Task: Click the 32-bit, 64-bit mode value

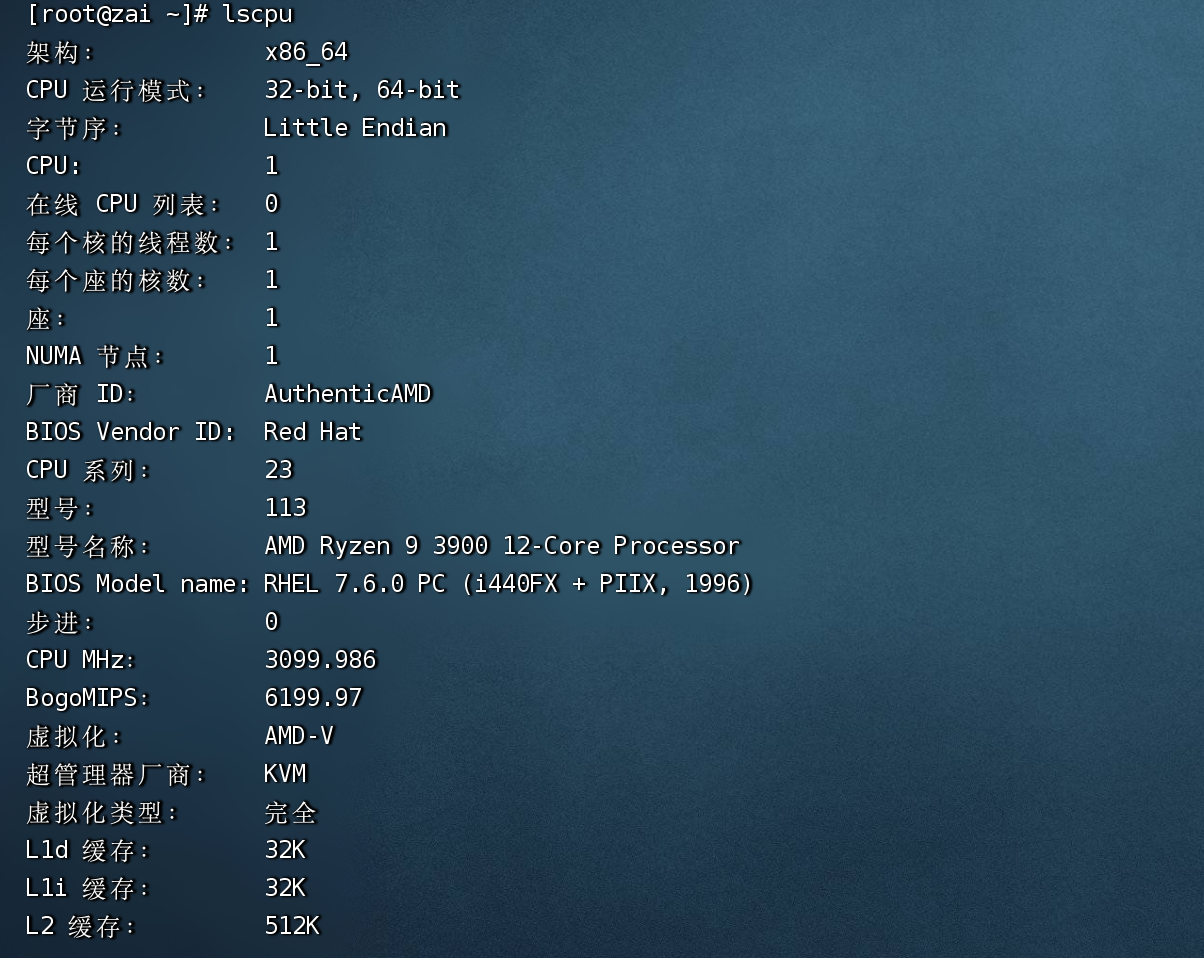Action: (x=361, y=90)
